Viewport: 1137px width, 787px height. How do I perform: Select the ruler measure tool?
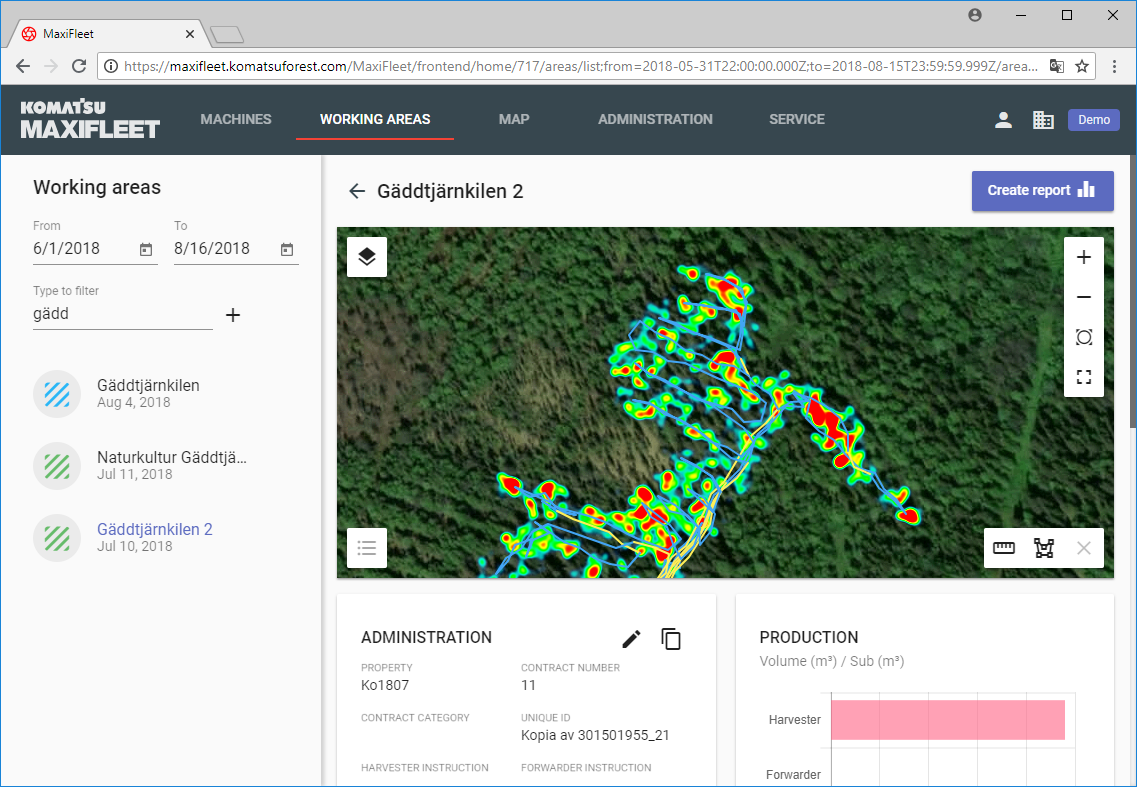tap(1004, 548)
